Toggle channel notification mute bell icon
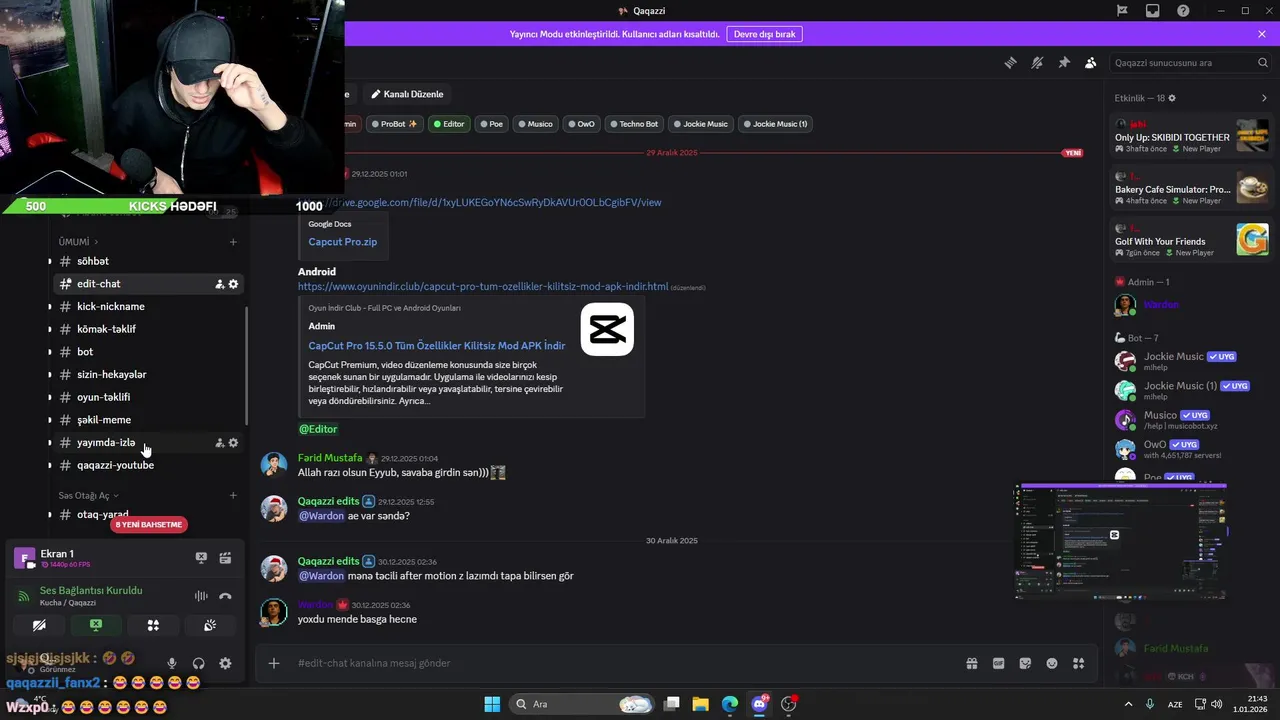 1037,62
